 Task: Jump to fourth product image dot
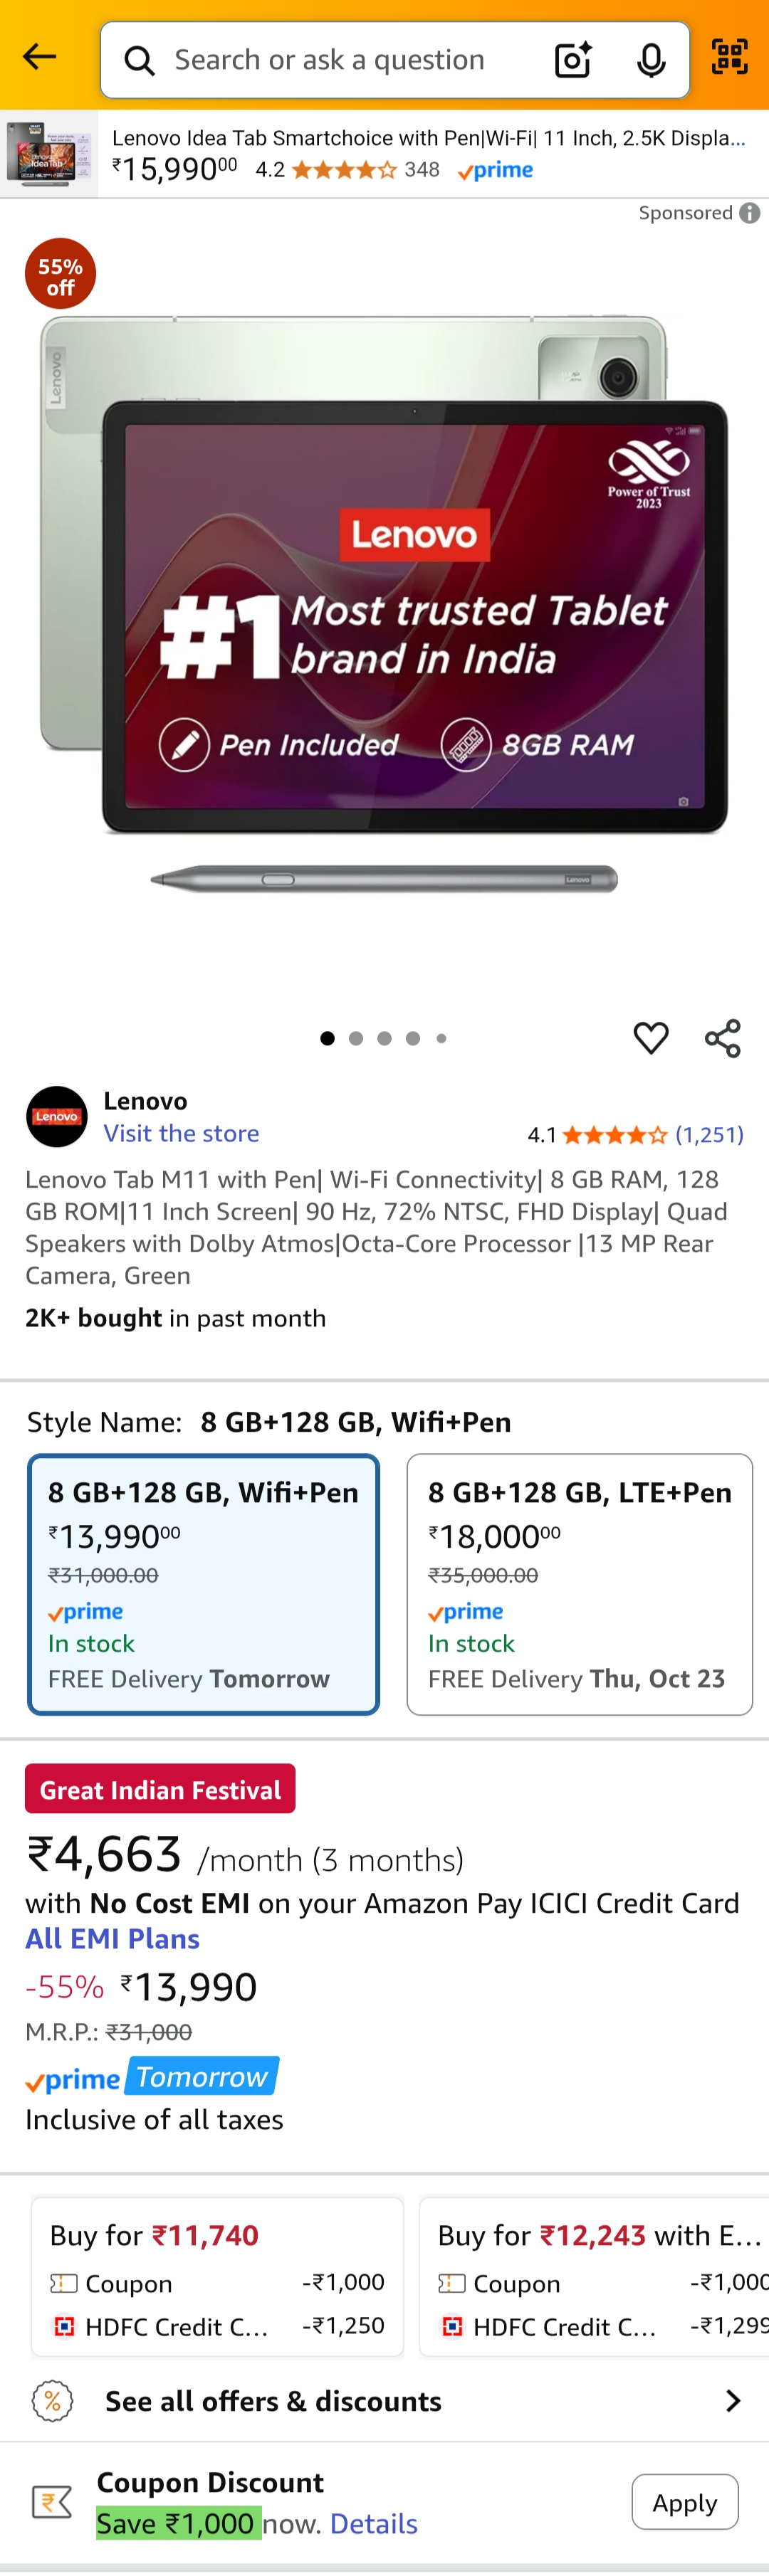[x=413, y=1038]
